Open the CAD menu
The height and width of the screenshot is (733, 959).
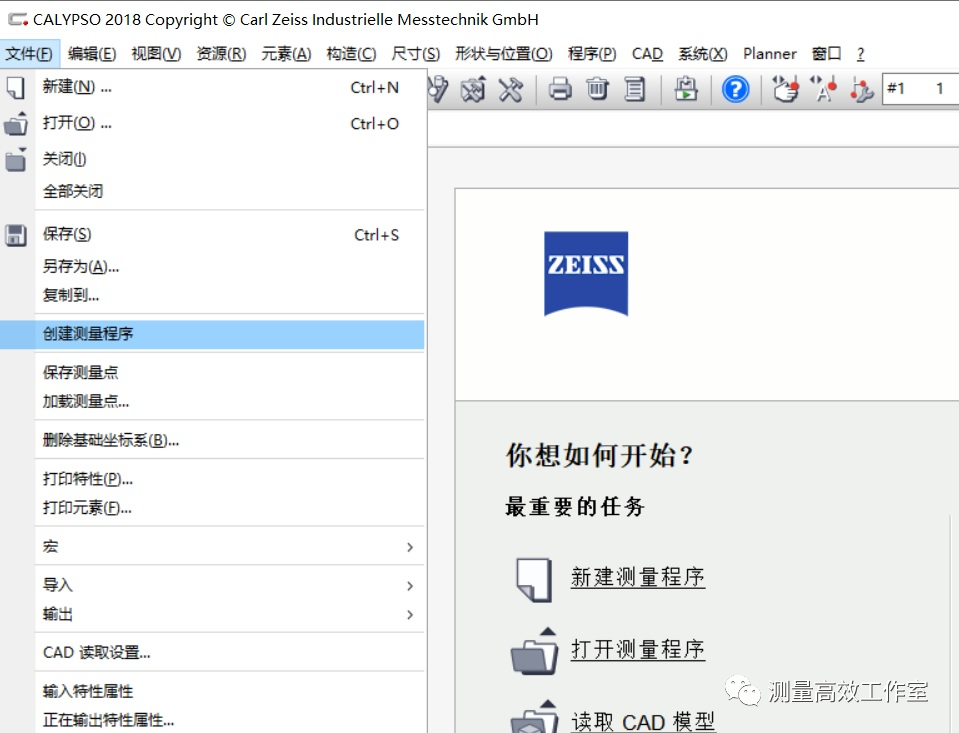[x=647, y=54]
